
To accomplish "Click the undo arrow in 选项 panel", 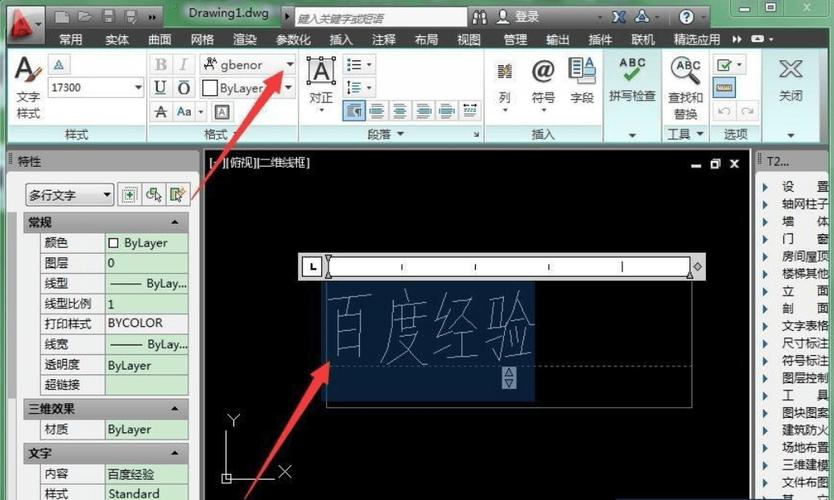I will point(724,111).
